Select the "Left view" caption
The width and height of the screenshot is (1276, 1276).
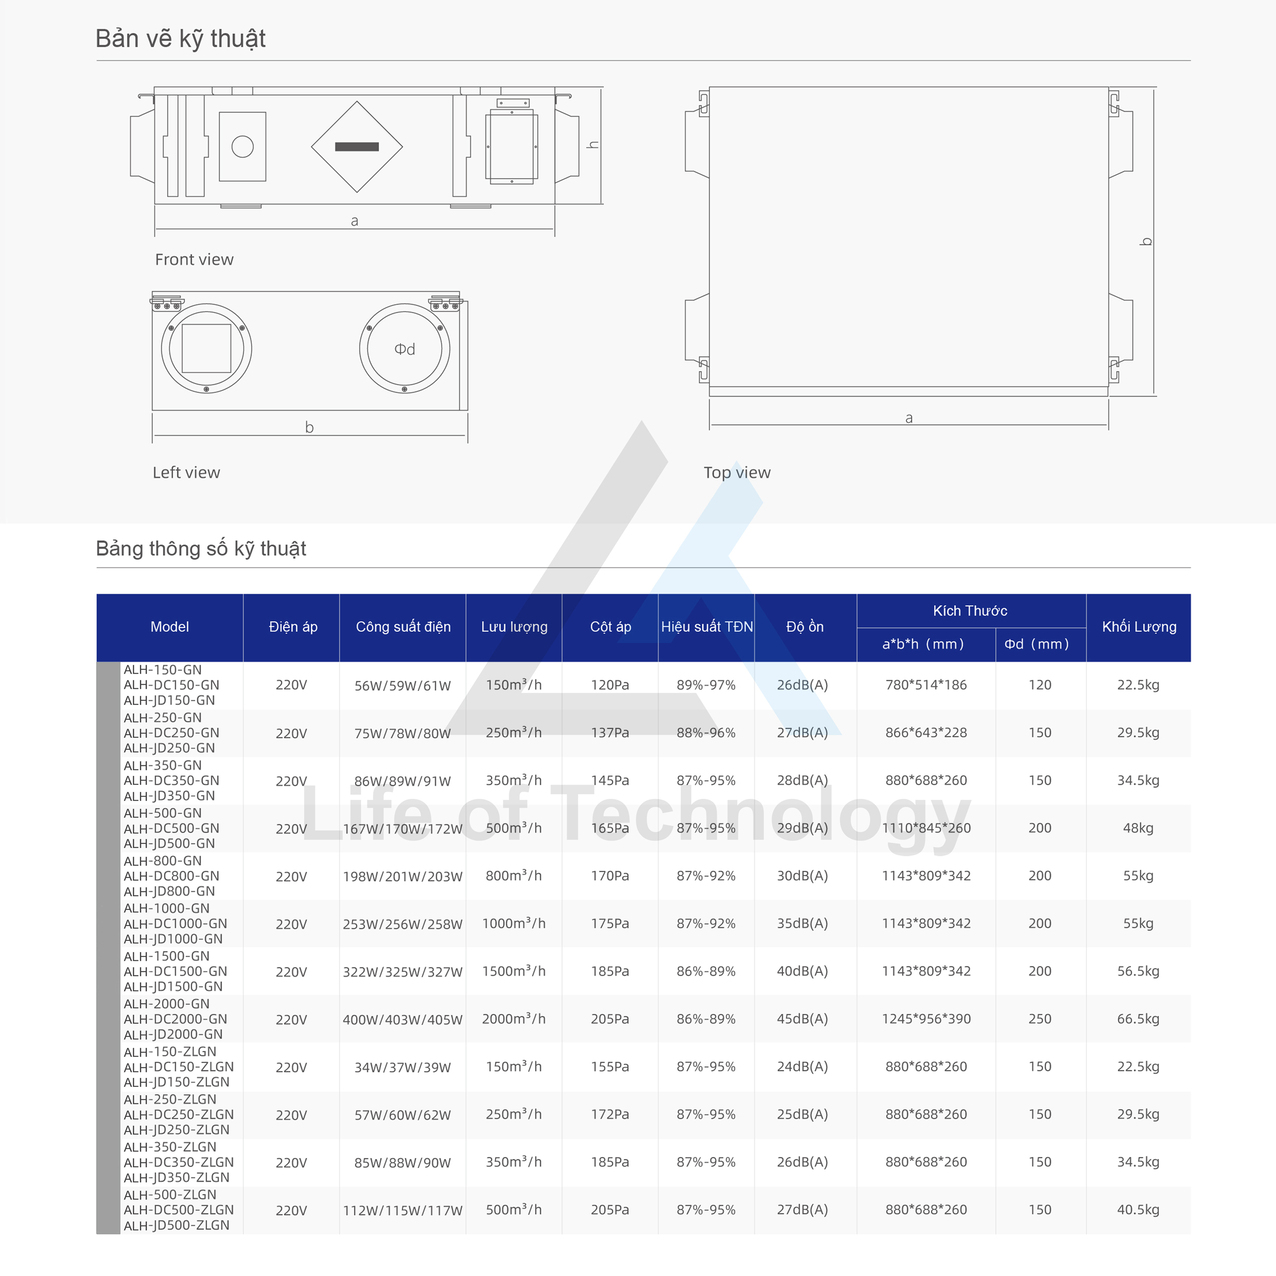click(186, 473)
